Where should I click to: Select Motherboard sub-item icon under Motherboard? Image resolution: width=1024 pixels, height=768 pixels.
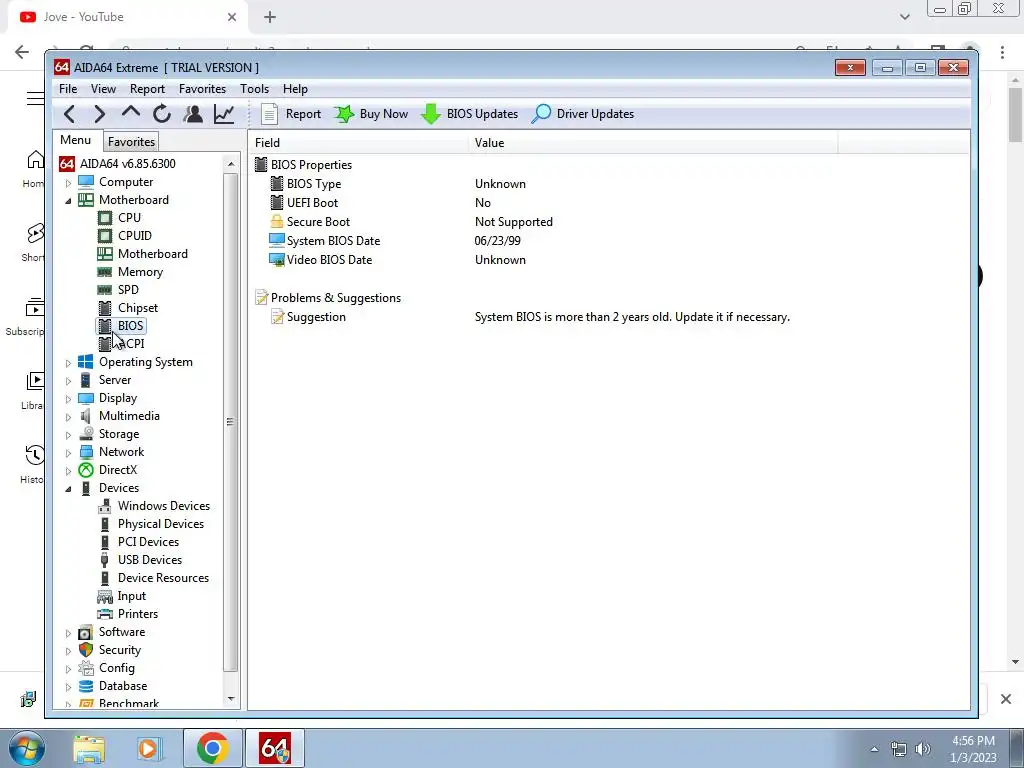104,253
